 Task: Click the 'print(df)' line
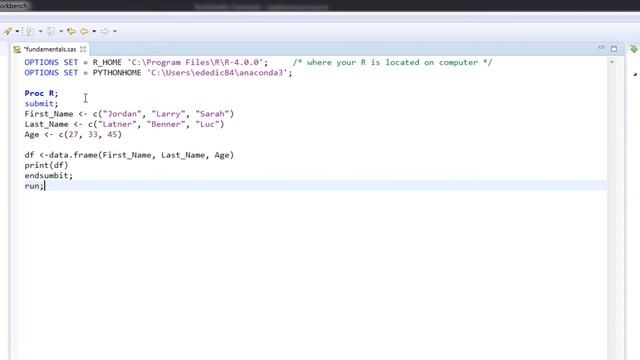[x=46, y=165]
